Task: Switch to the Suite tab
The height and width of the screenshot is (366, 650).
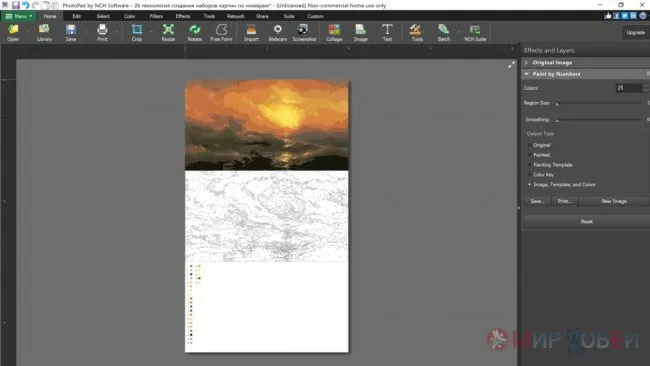Action: coord(289,16)
